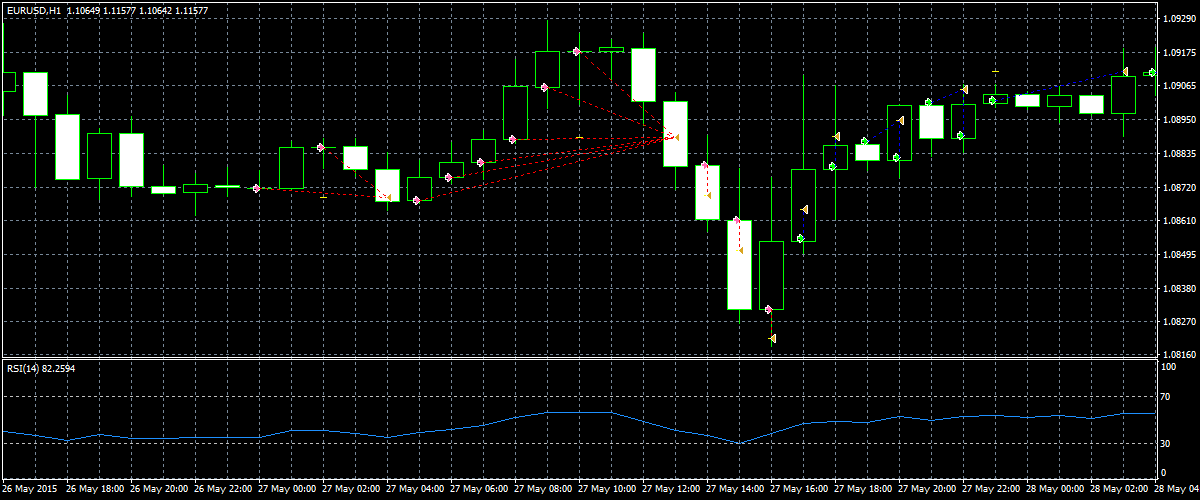
Task: Click the 27 May 04:00 time label
Action: click(417, 490)
